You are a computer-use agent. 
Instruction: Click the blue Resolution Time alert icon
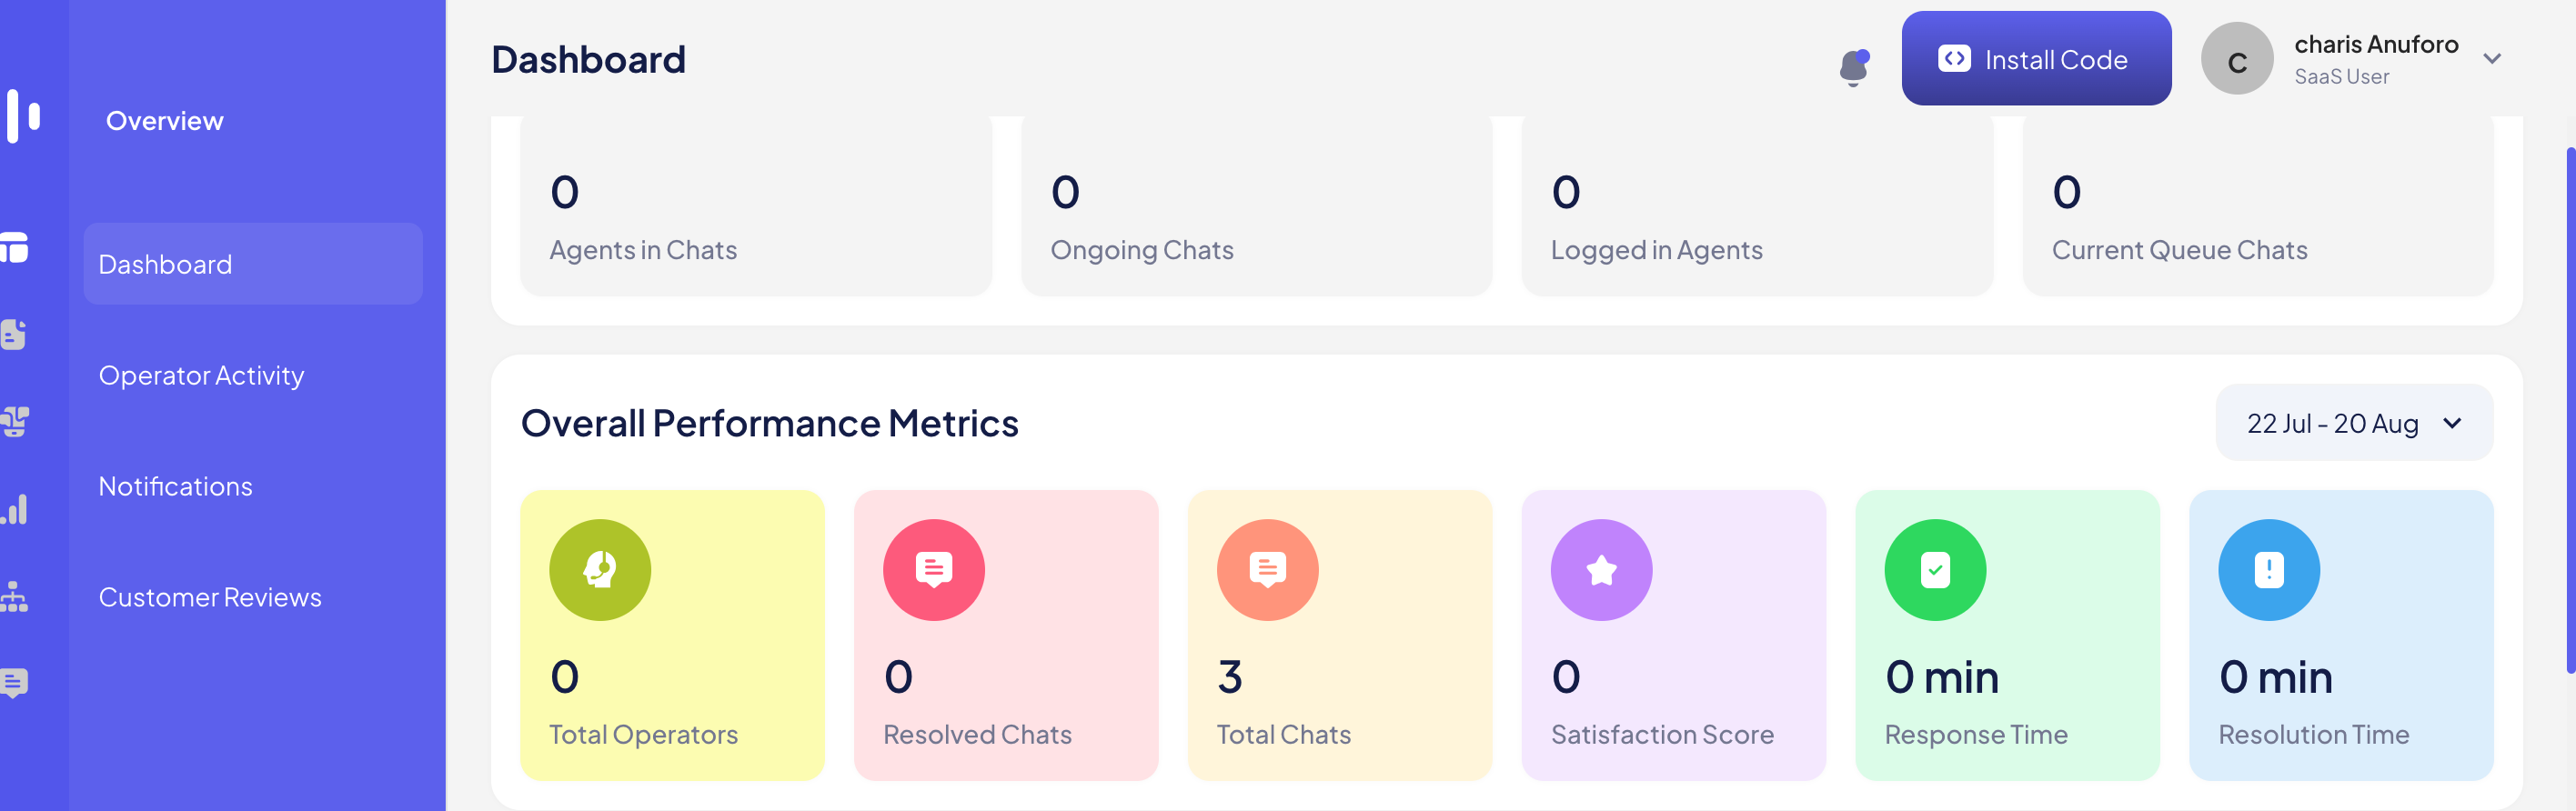point(2268,570)
